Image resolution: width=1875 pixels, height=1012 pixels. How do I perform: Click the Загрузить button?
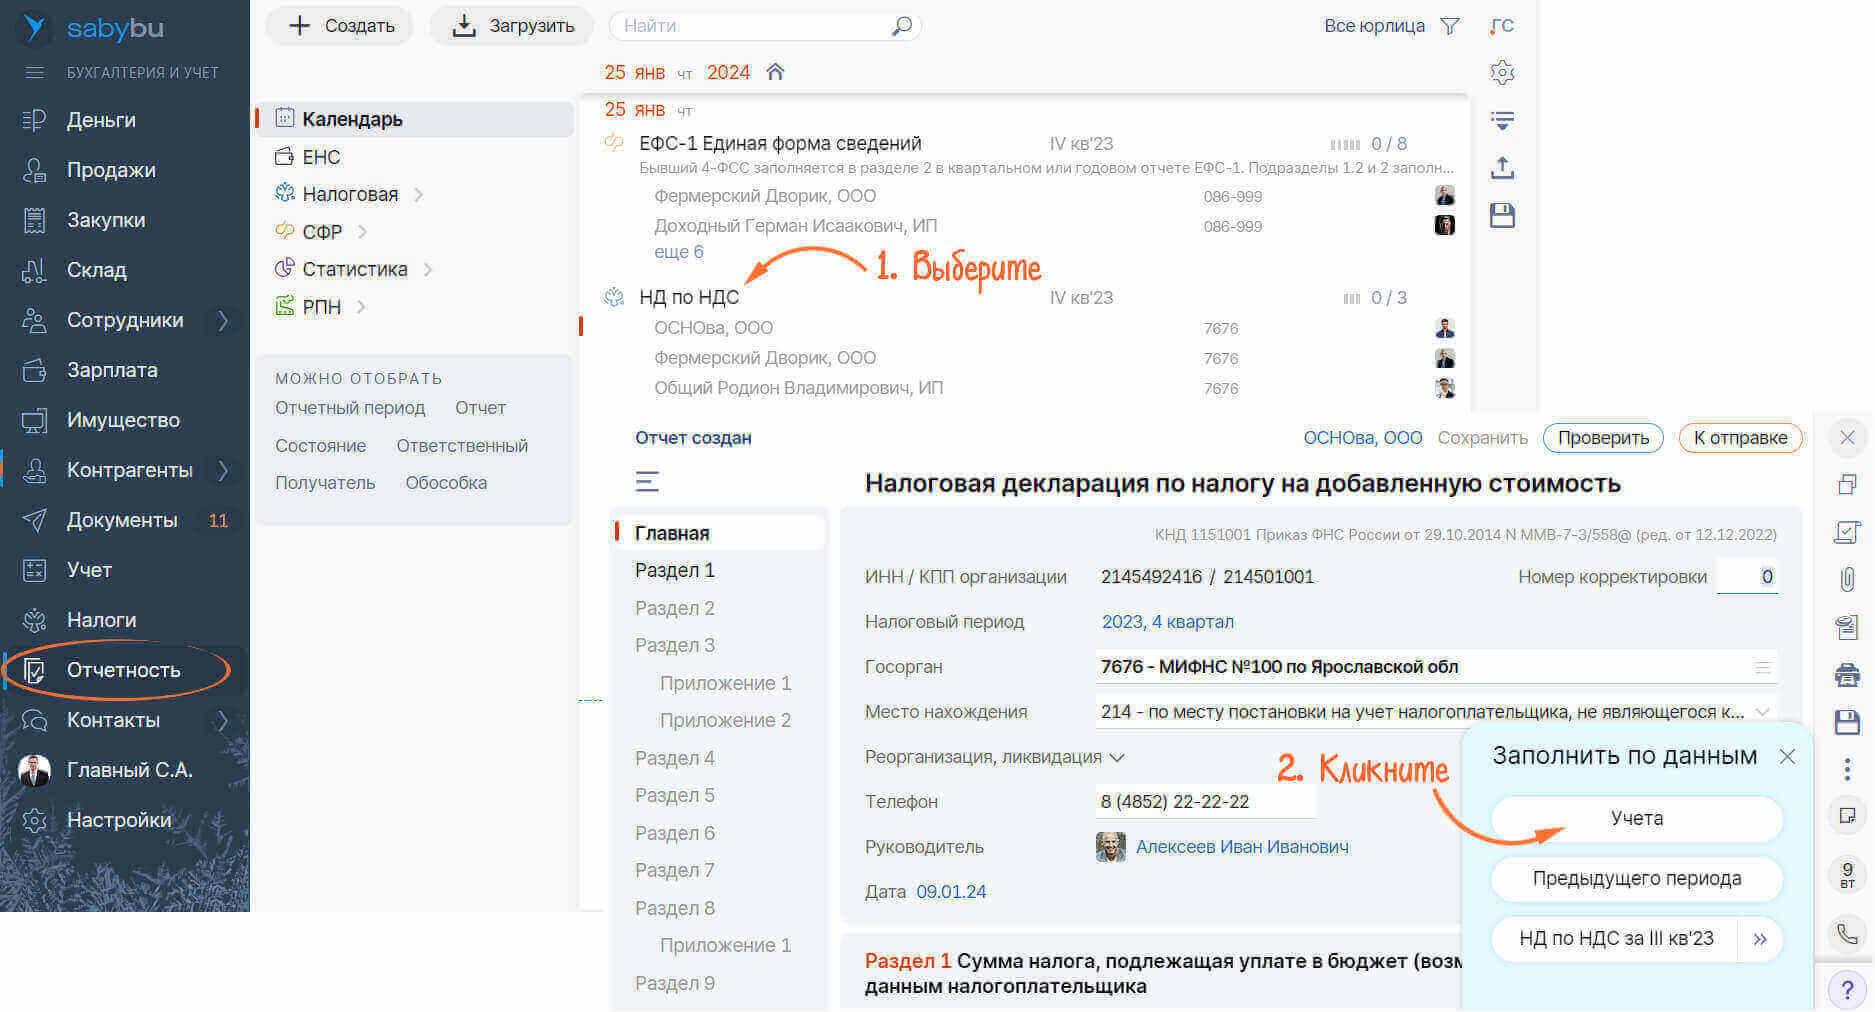click(512, 26)
